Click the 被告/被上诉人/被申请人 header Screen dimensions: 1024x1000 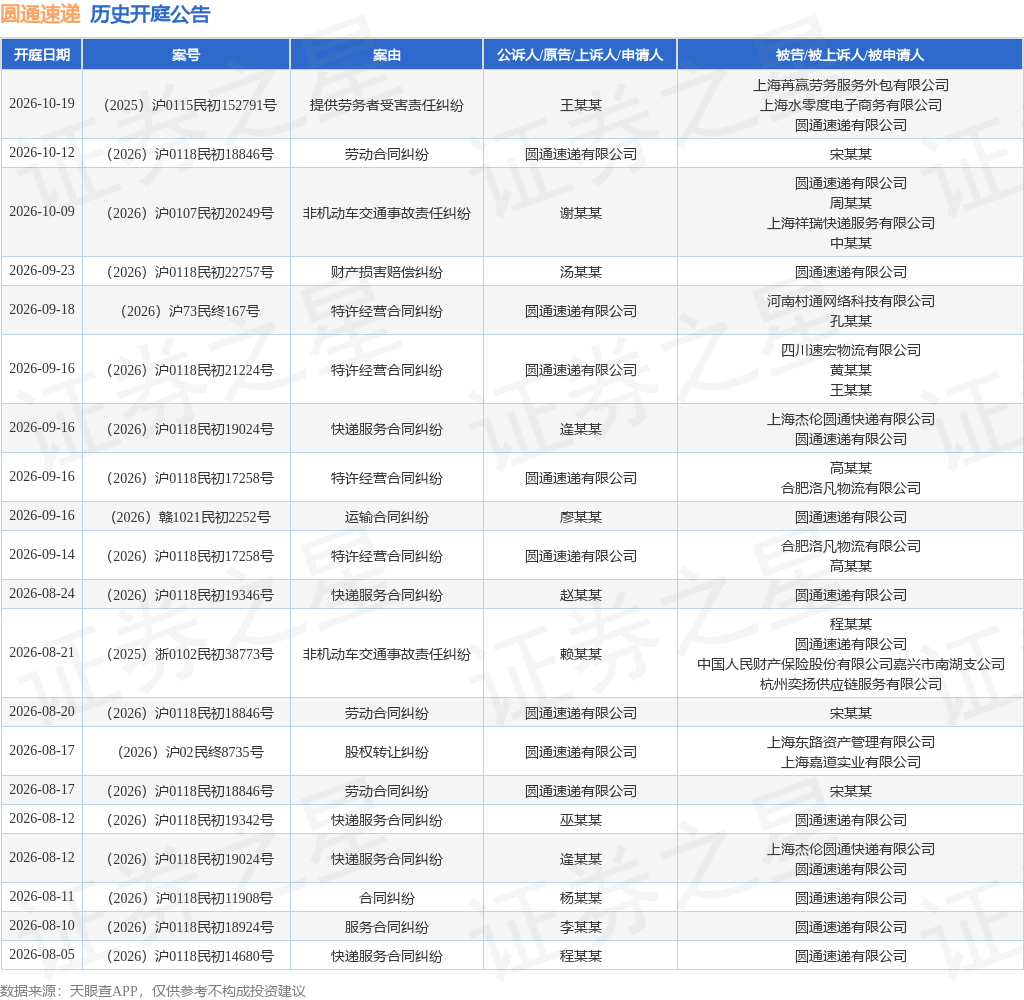click(850, 55)
